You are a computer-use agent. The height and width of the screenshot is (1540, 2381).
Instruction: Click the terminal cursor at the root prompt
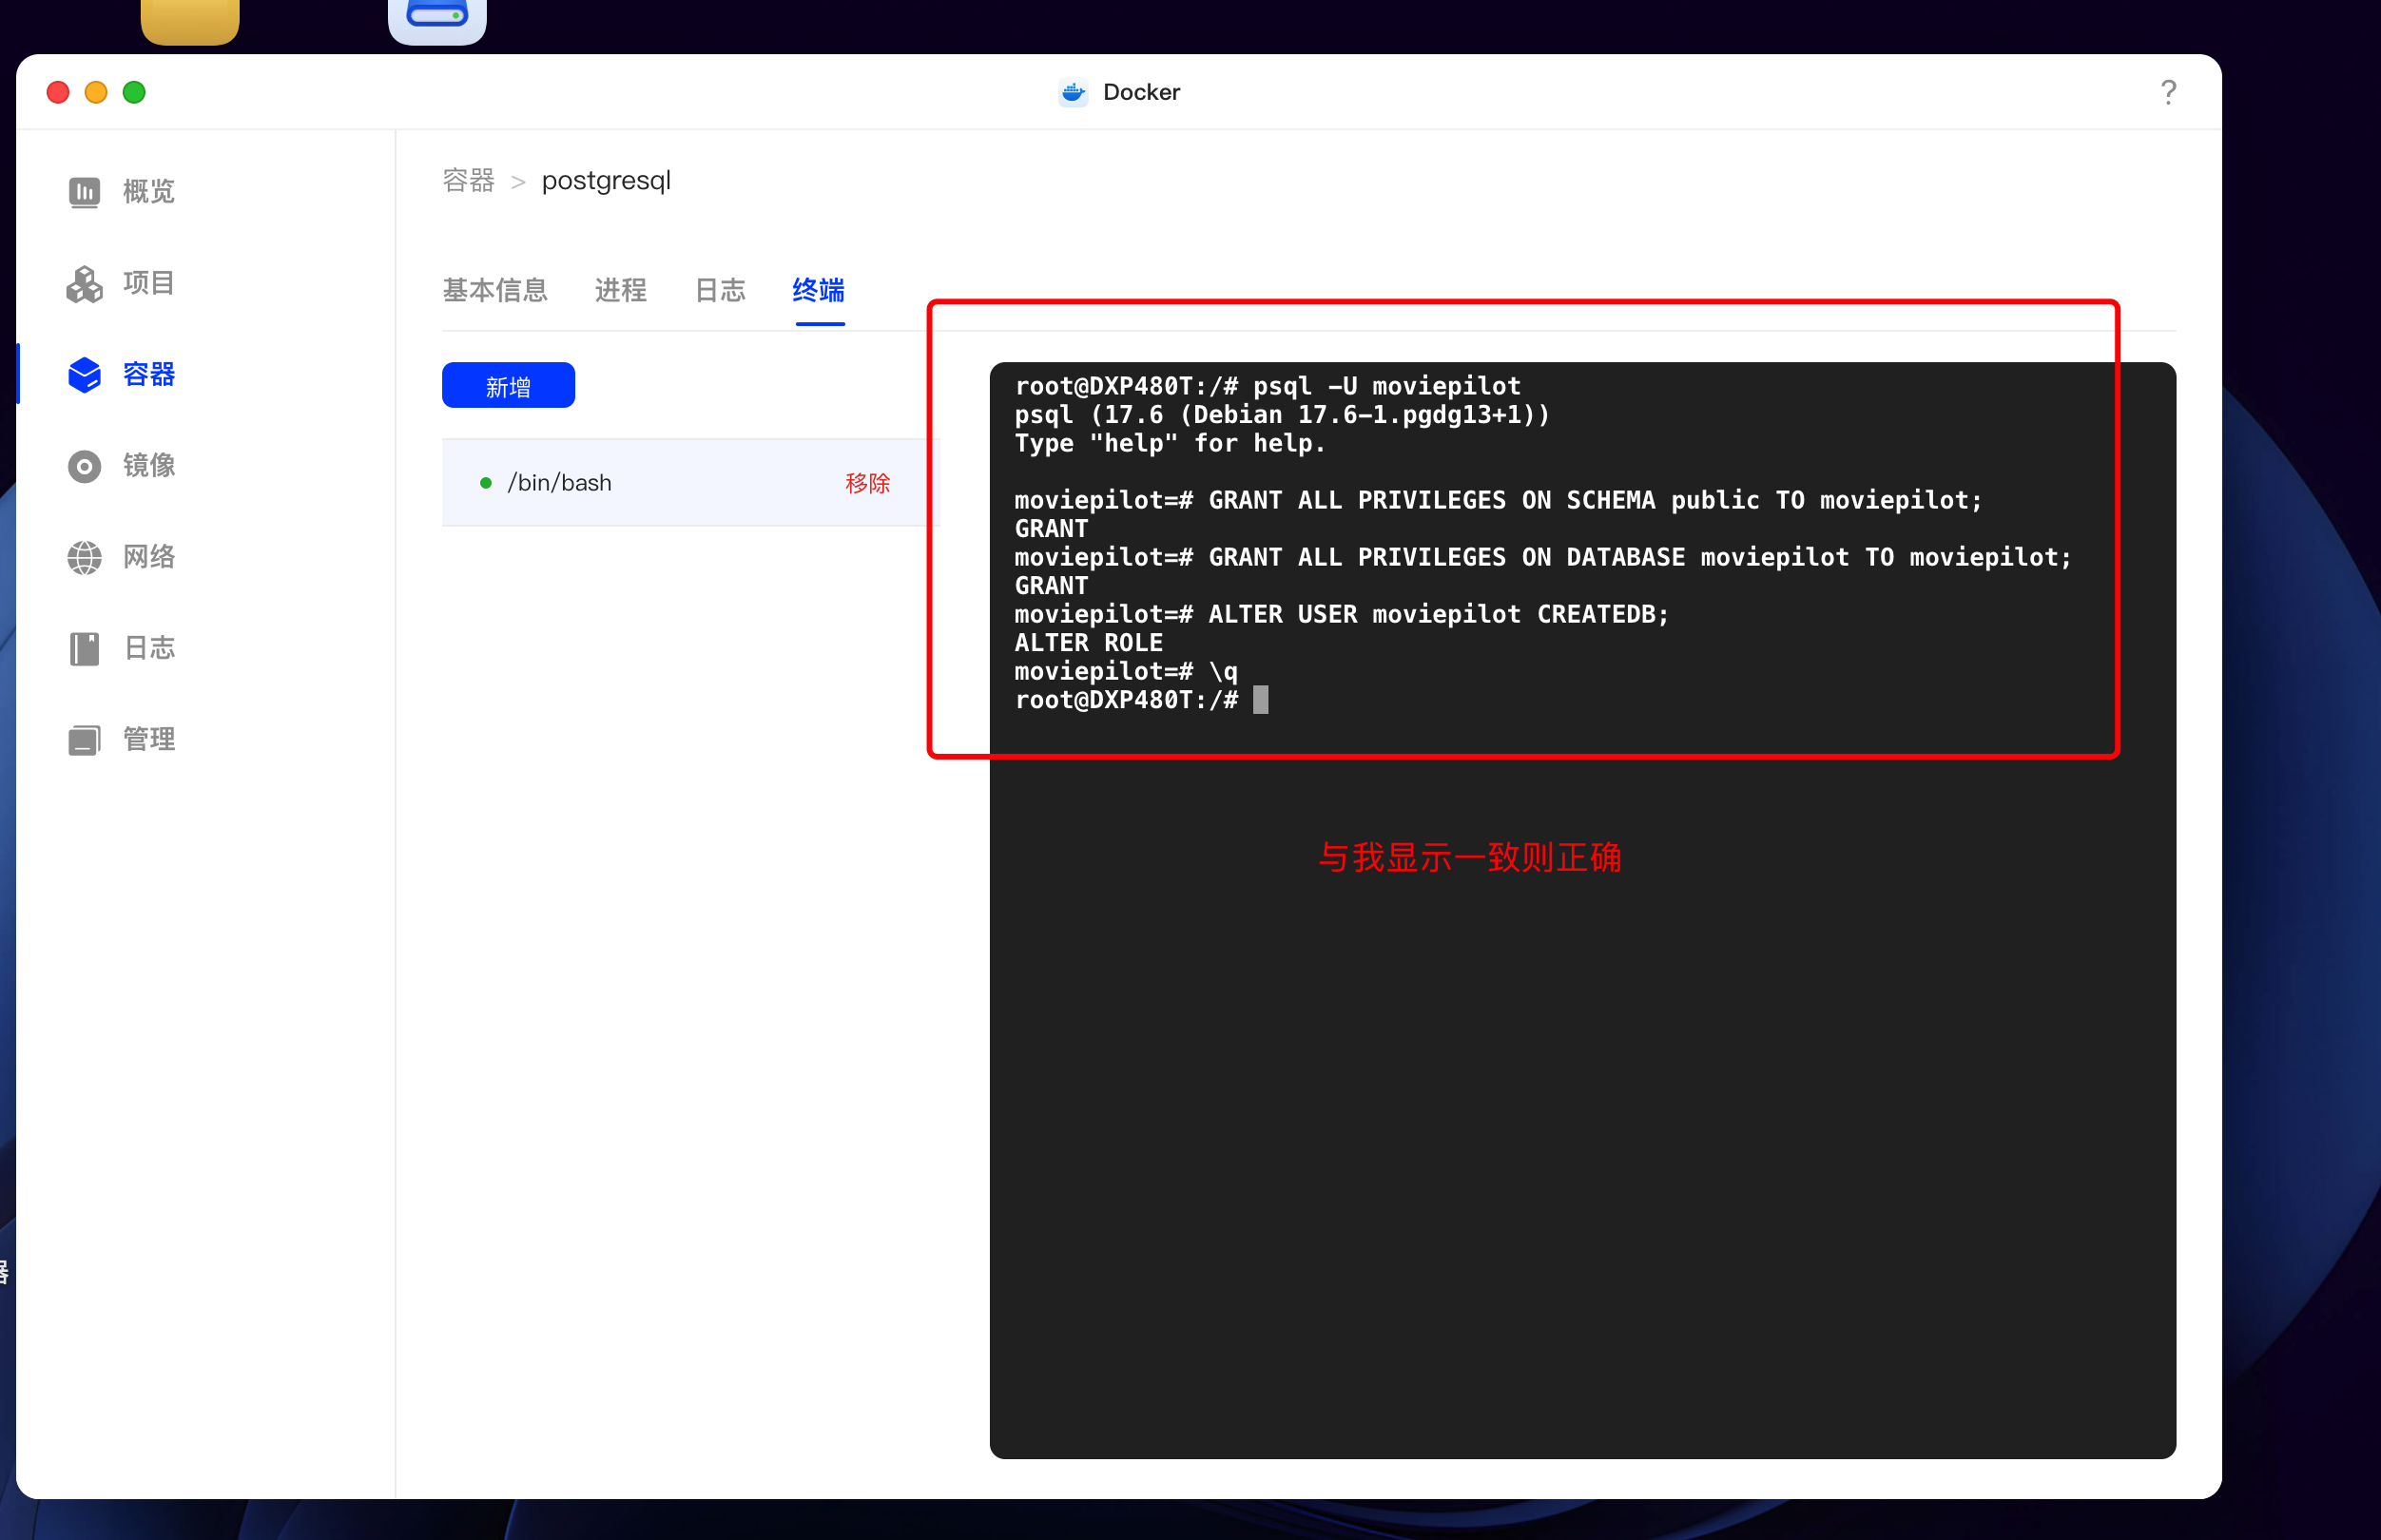click(1261, 700)
